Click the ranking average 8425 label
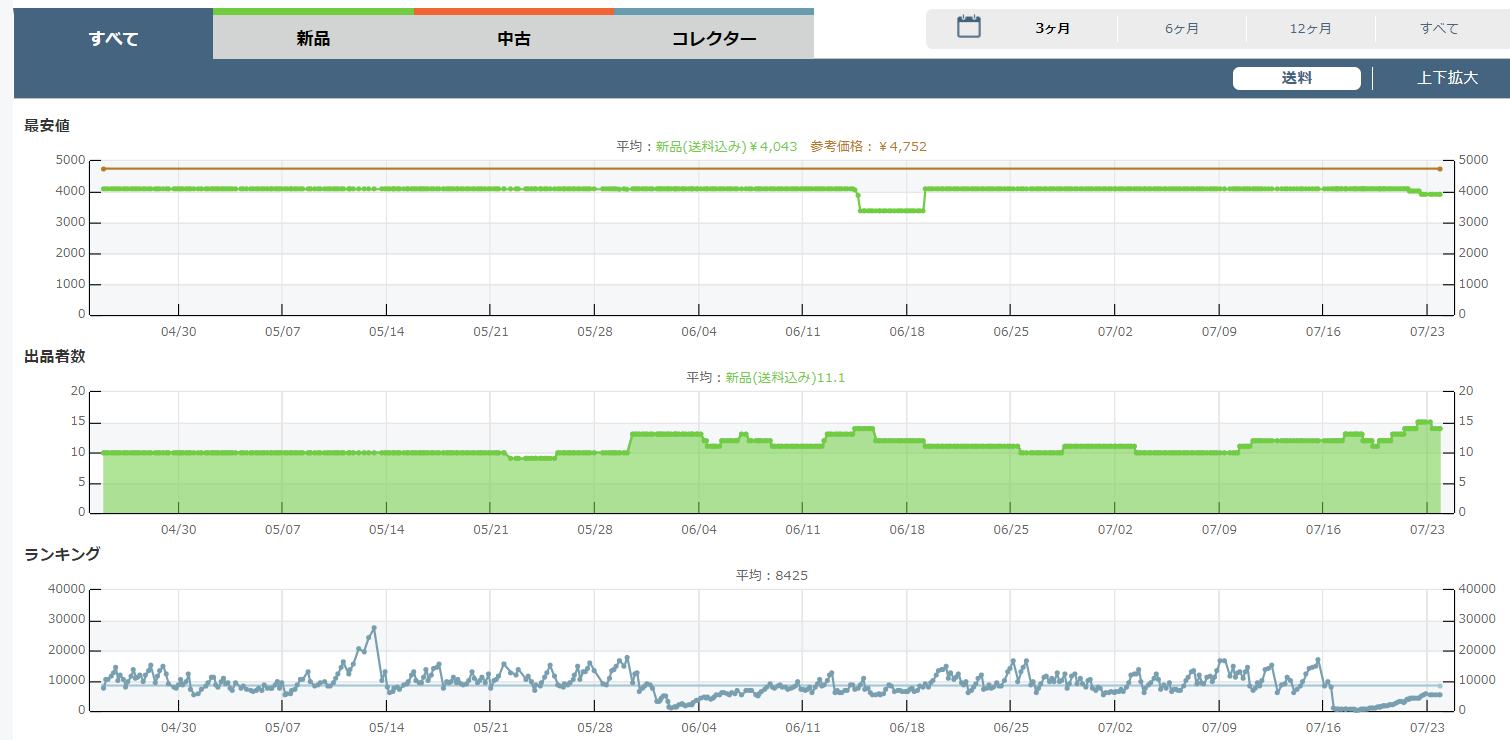Screen dimensions: 1510x740 [x=771, y=575]
